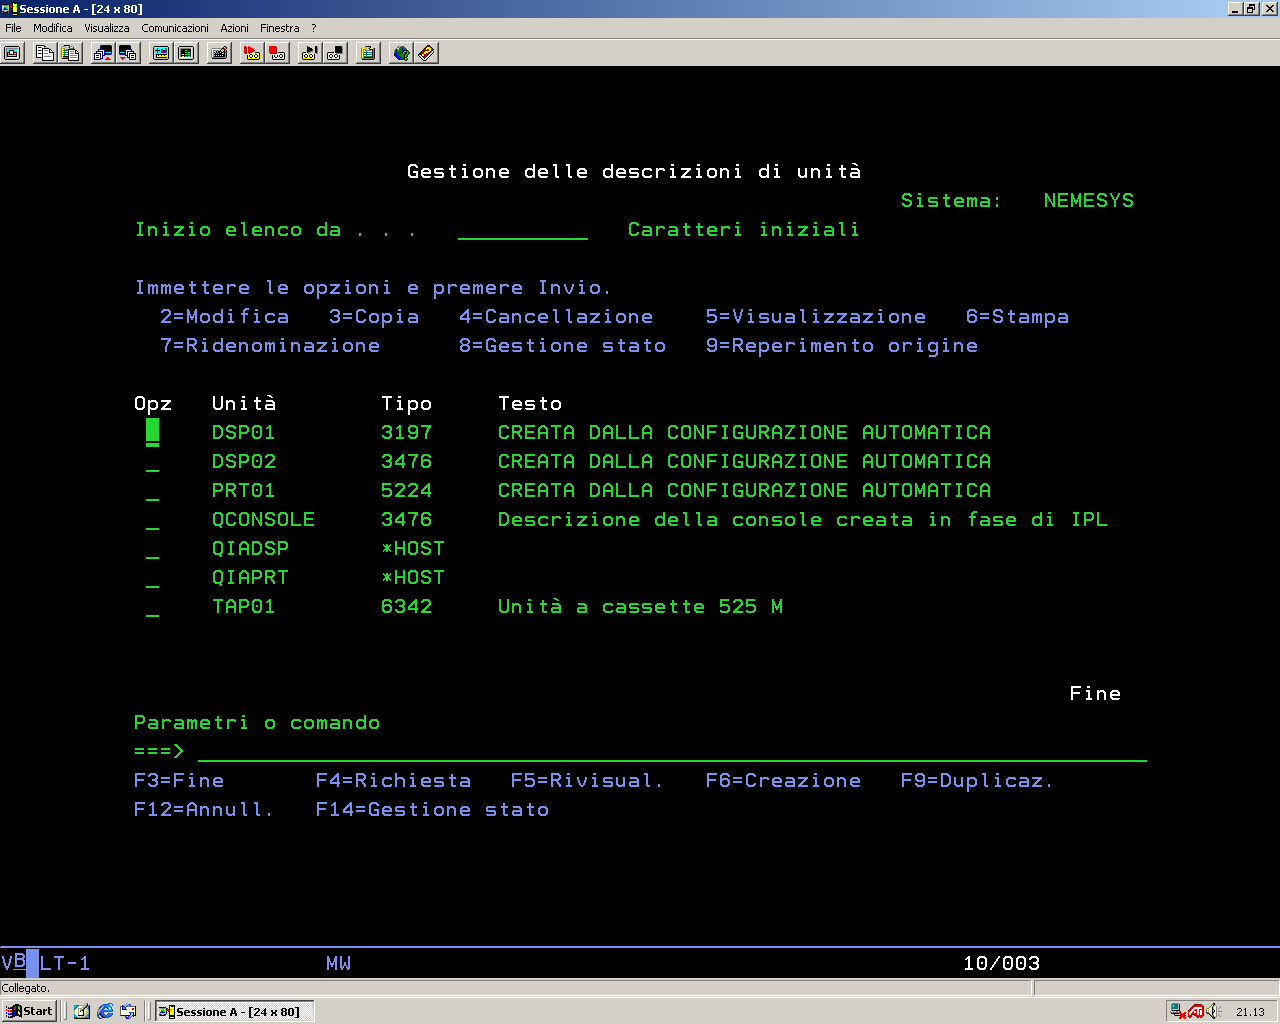Open the Azioni menu

coord(234,28)
